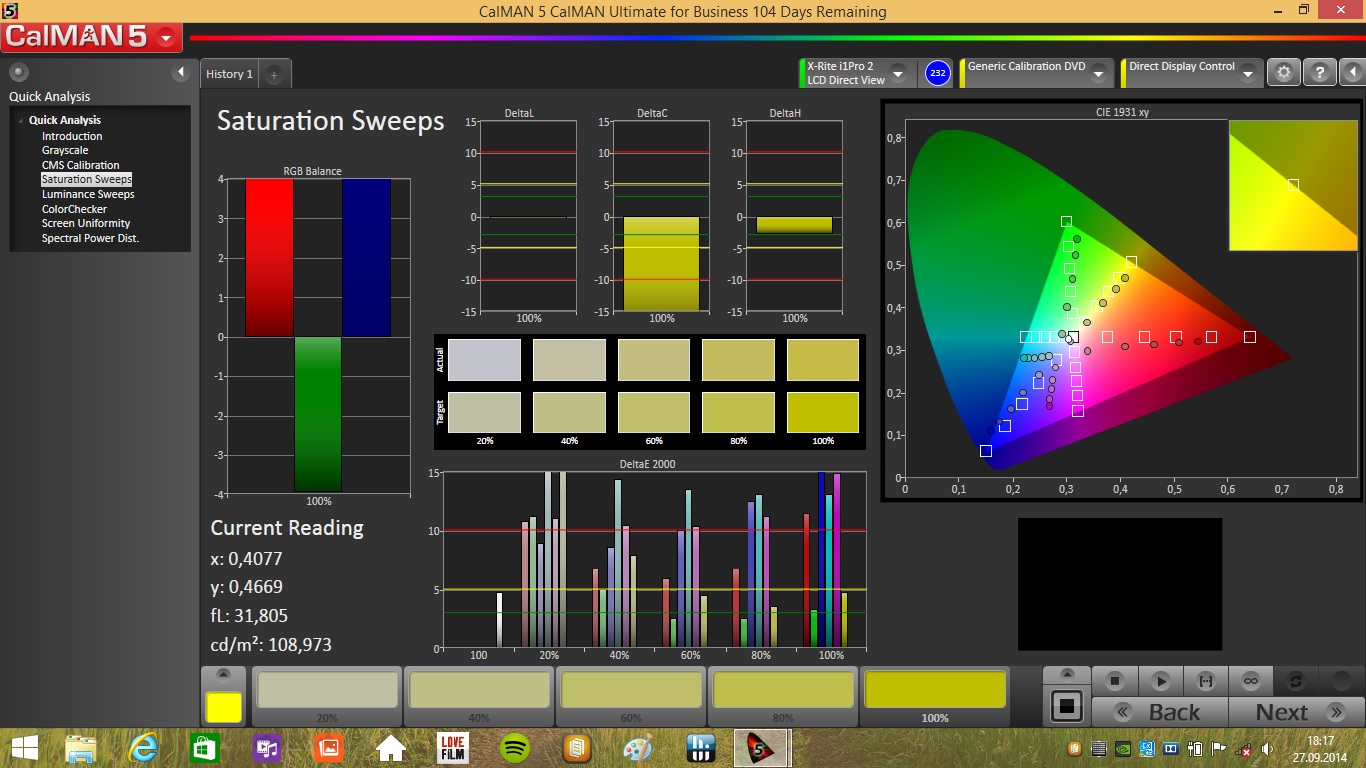This screenshot has width=1366, height=768.
Task: Add a new history tab with plus icon
Action: tap(274, 74)
